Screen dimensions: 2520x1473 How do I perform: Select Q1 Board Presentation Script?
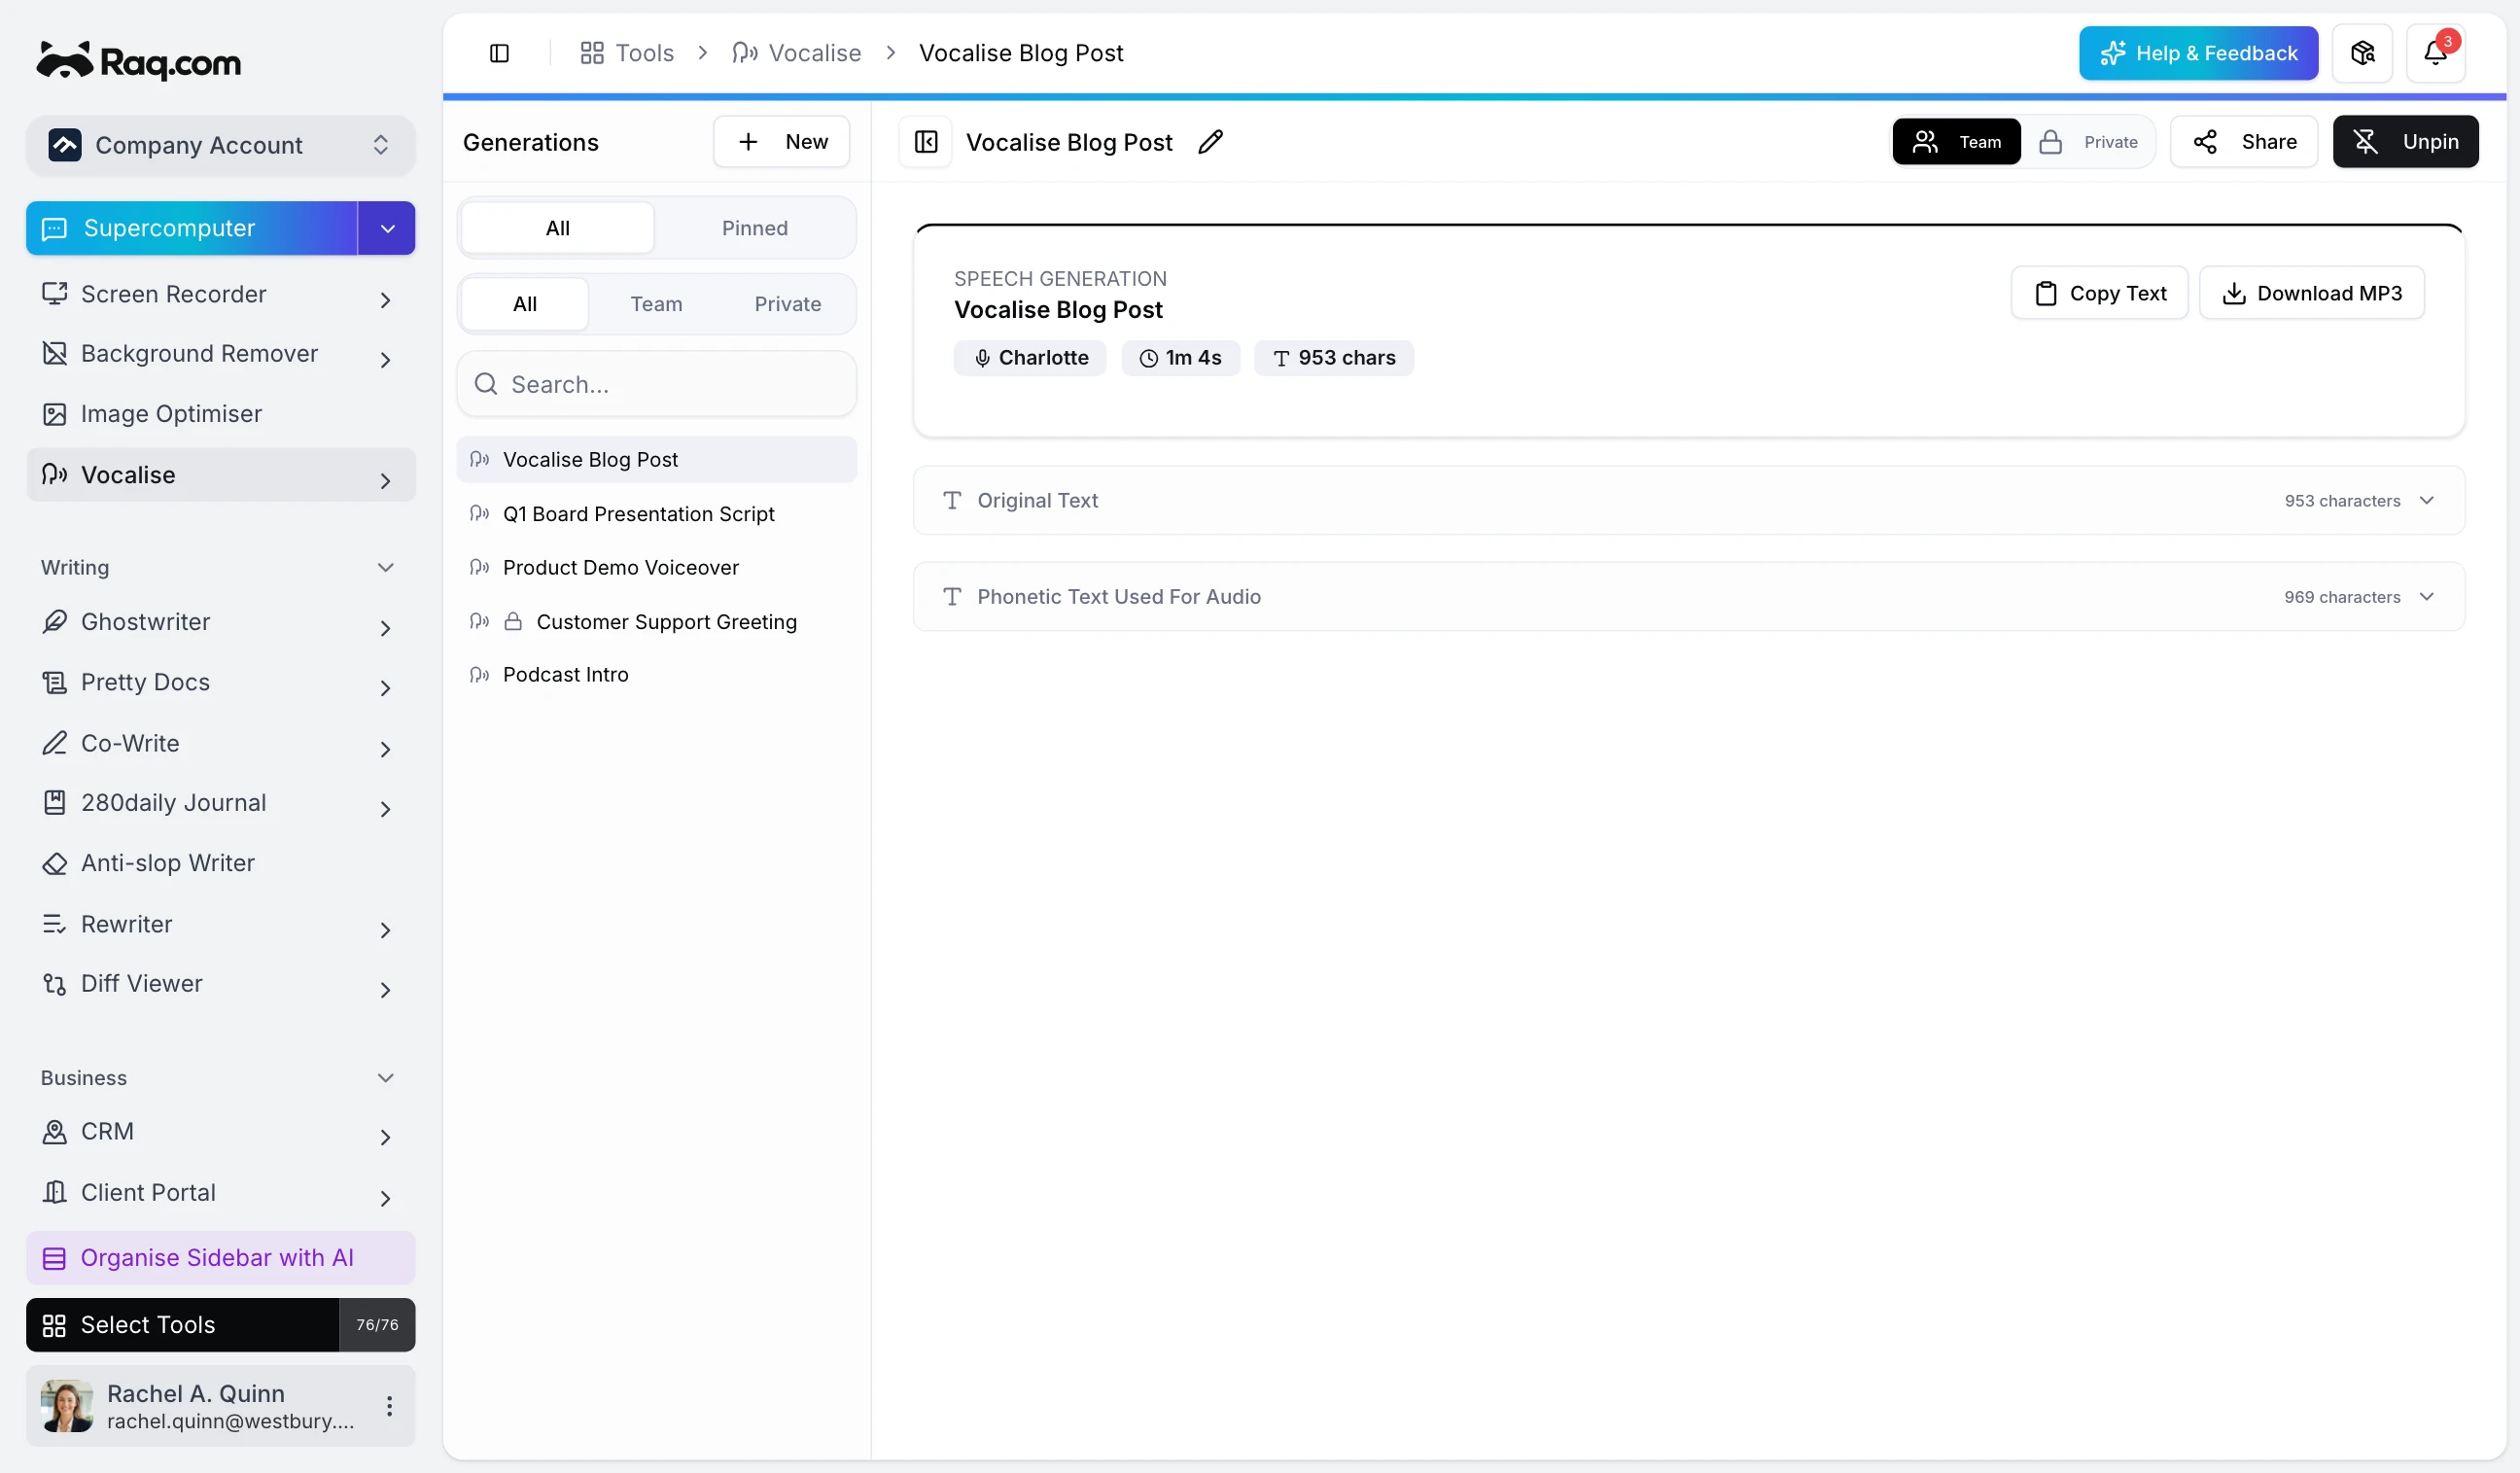point(656,514)
